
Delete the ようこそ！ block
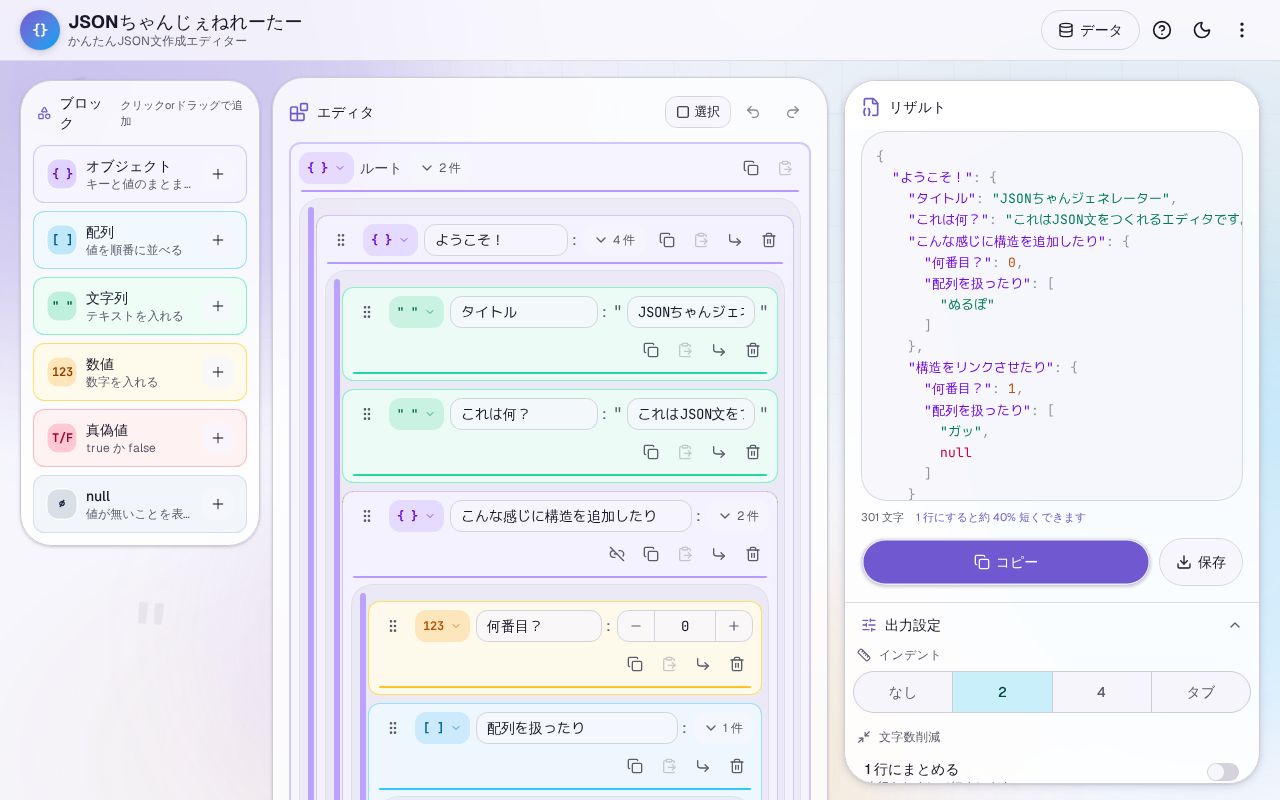[x=769, y=240]
